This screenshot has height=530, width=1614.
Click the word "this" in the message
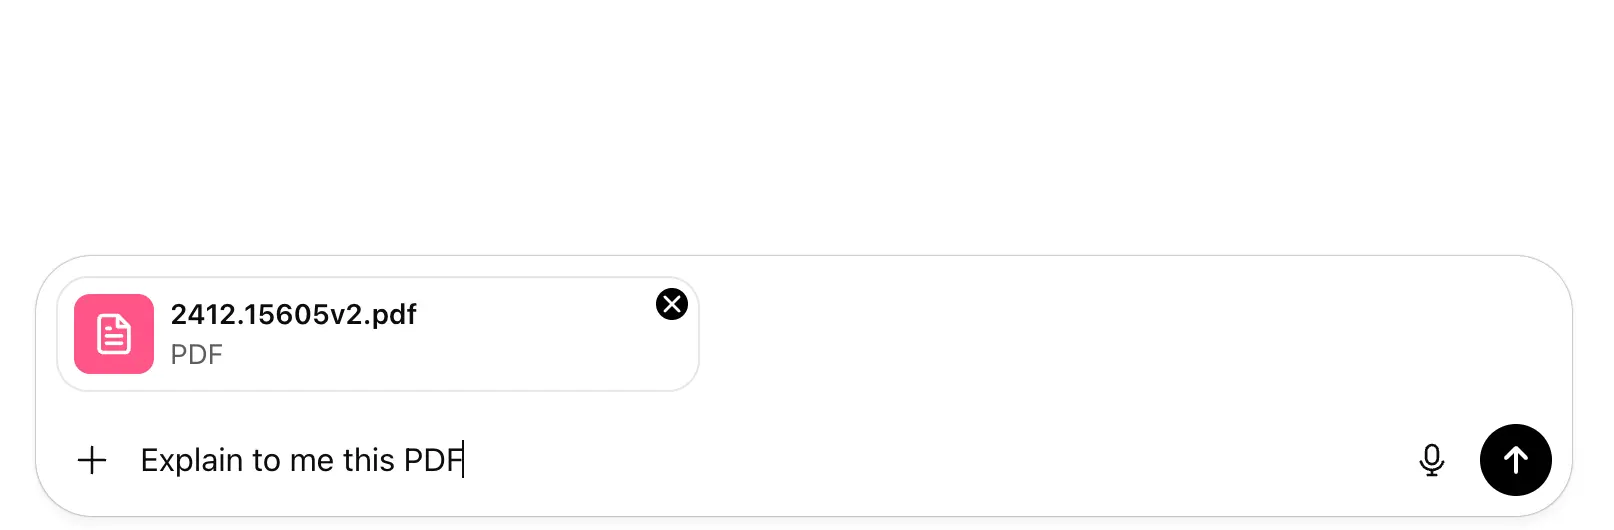pos(369,460)
